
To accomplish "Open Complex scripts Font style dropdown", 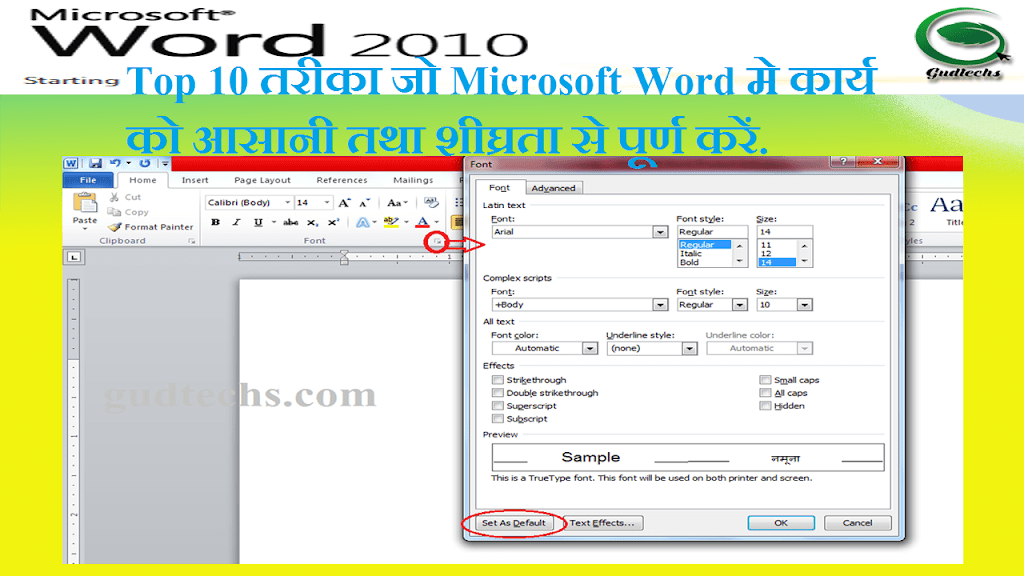I will [739, 304].
